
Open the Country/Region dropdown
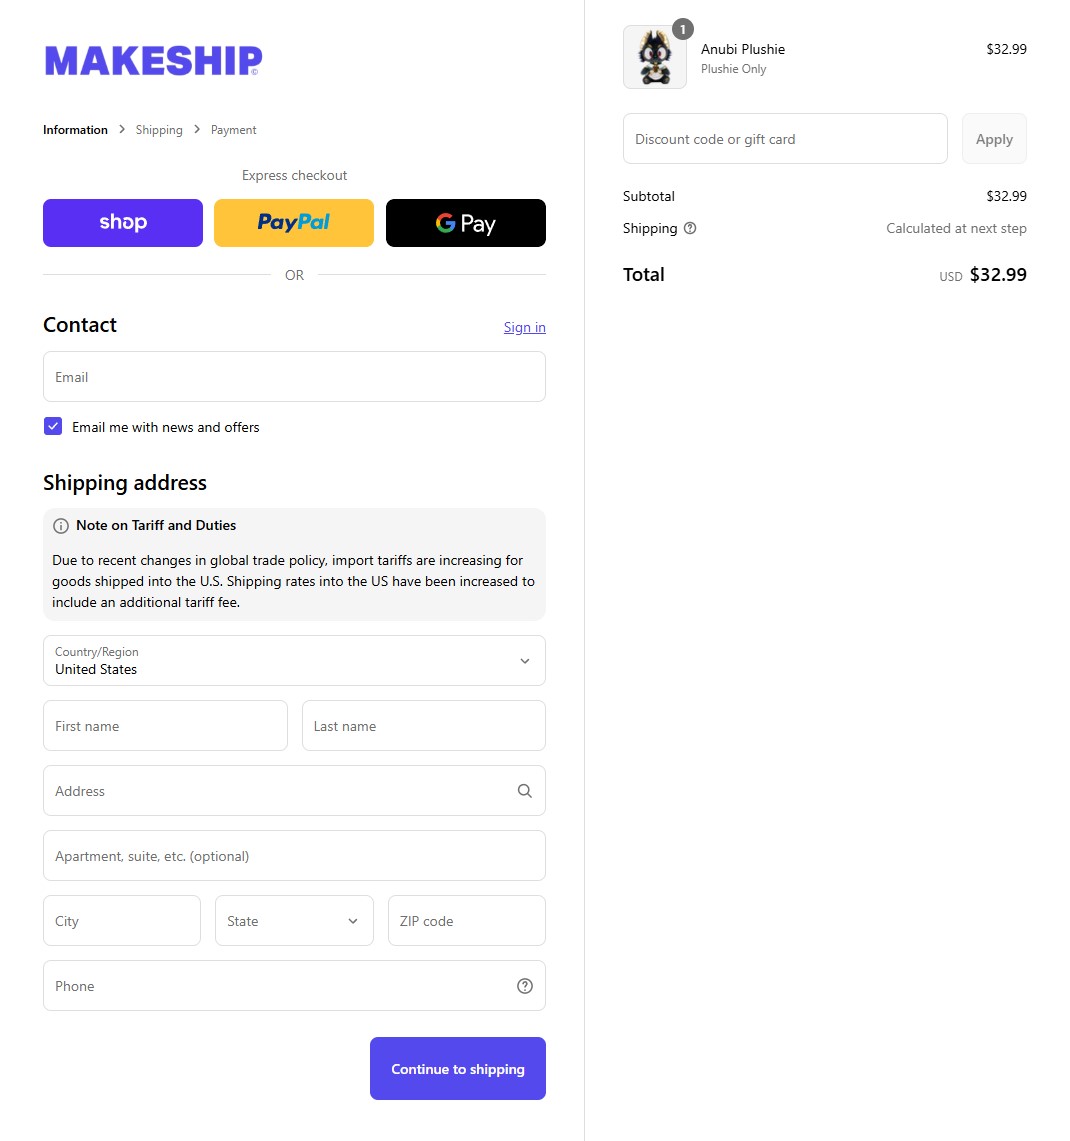[294, 661]
